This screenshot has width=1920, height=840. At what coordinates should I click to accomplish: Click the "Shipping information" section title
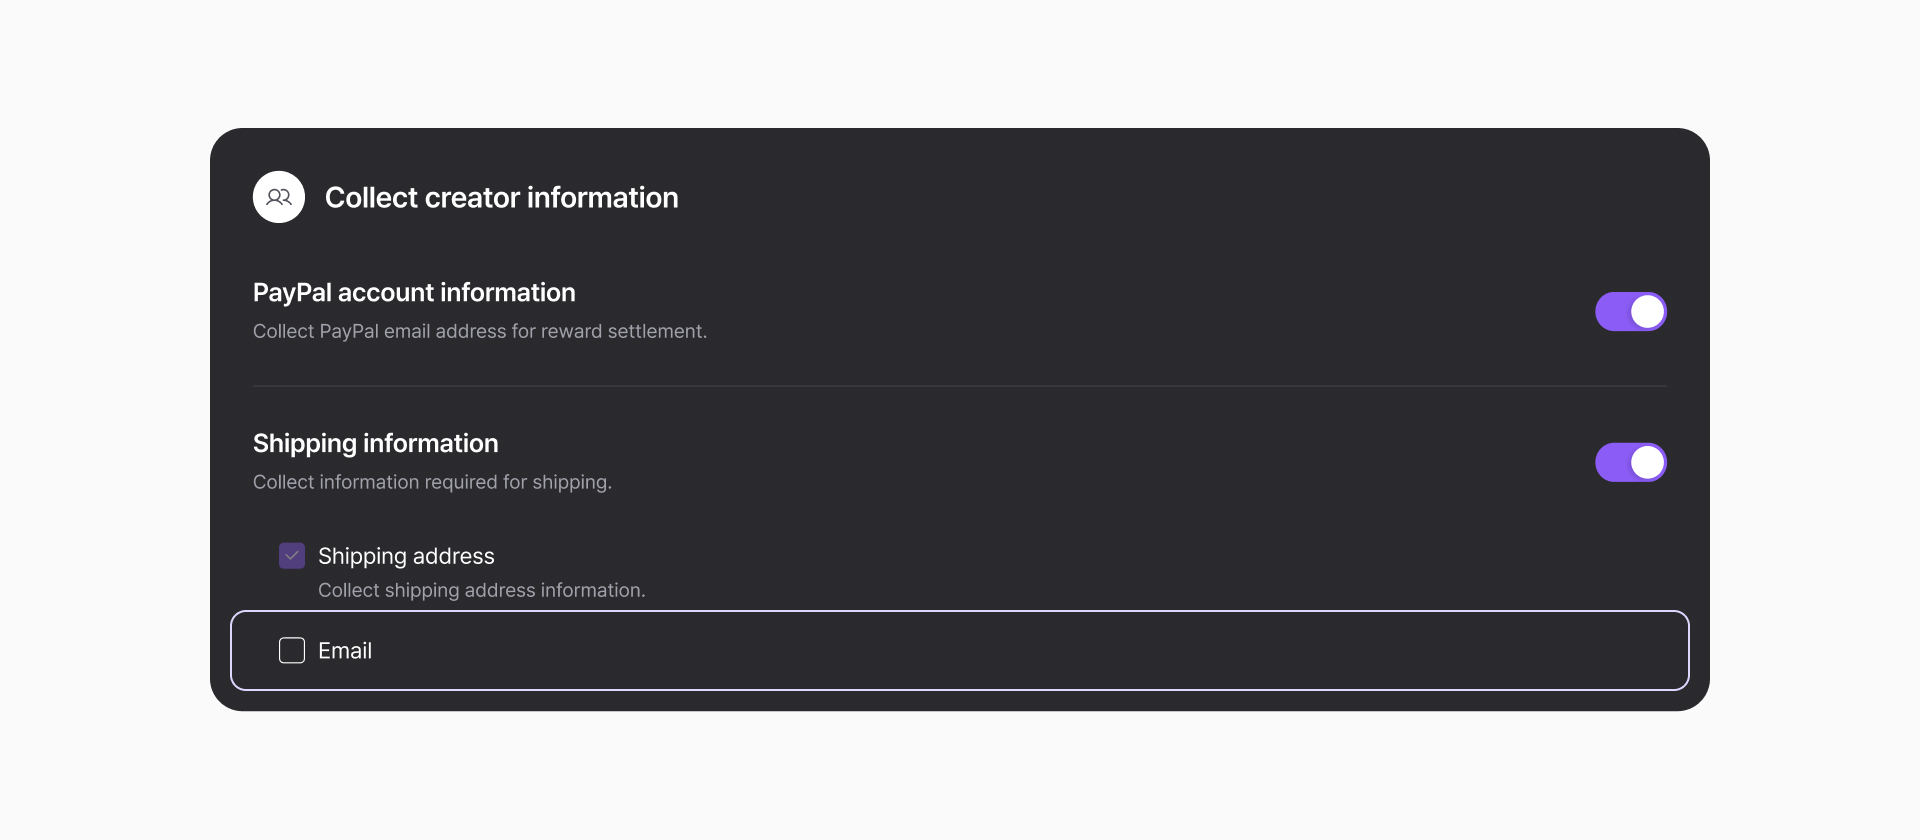tap(375, 443)
